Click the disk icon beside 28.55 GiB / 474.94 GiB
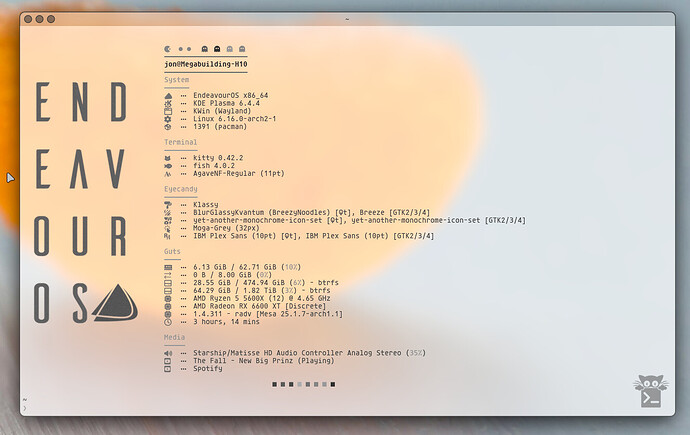 pyautogui.click(x=168, y=283)
